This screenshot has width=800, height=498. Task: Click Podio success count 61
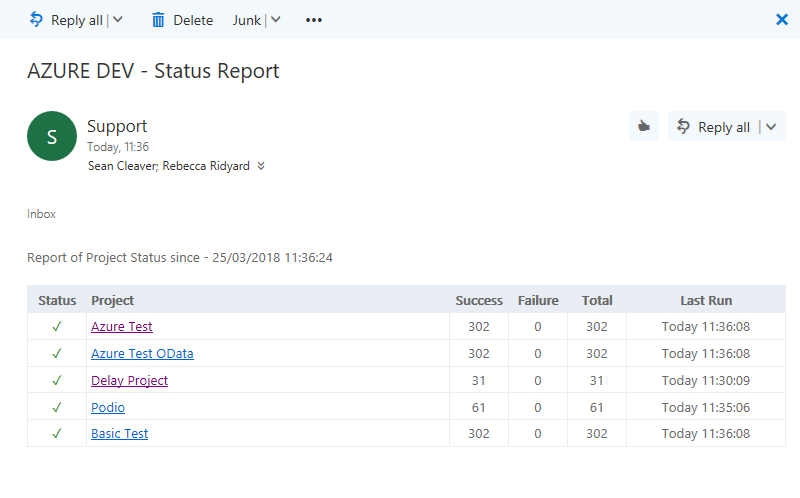pos(479,407)
